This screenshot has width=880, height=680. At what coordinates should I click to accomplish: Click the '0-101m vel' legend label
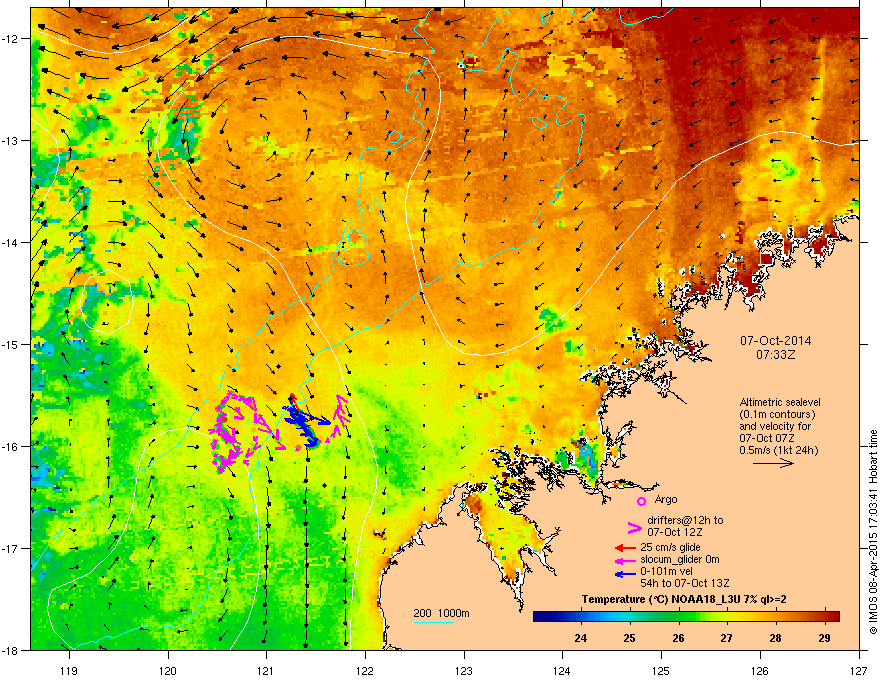pos(664,571)
